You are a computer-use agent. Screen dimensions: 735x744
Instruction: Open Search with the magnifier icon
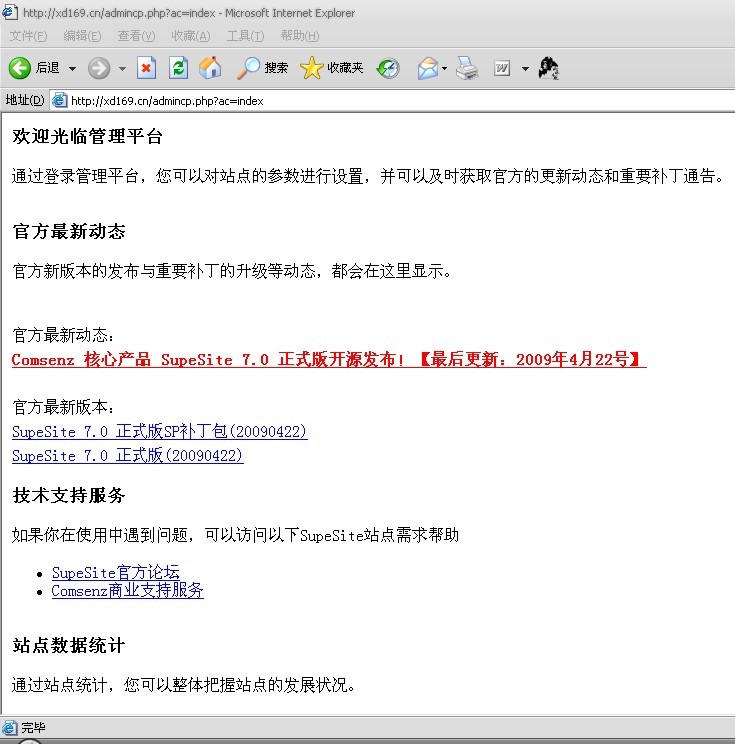(248, 68)
